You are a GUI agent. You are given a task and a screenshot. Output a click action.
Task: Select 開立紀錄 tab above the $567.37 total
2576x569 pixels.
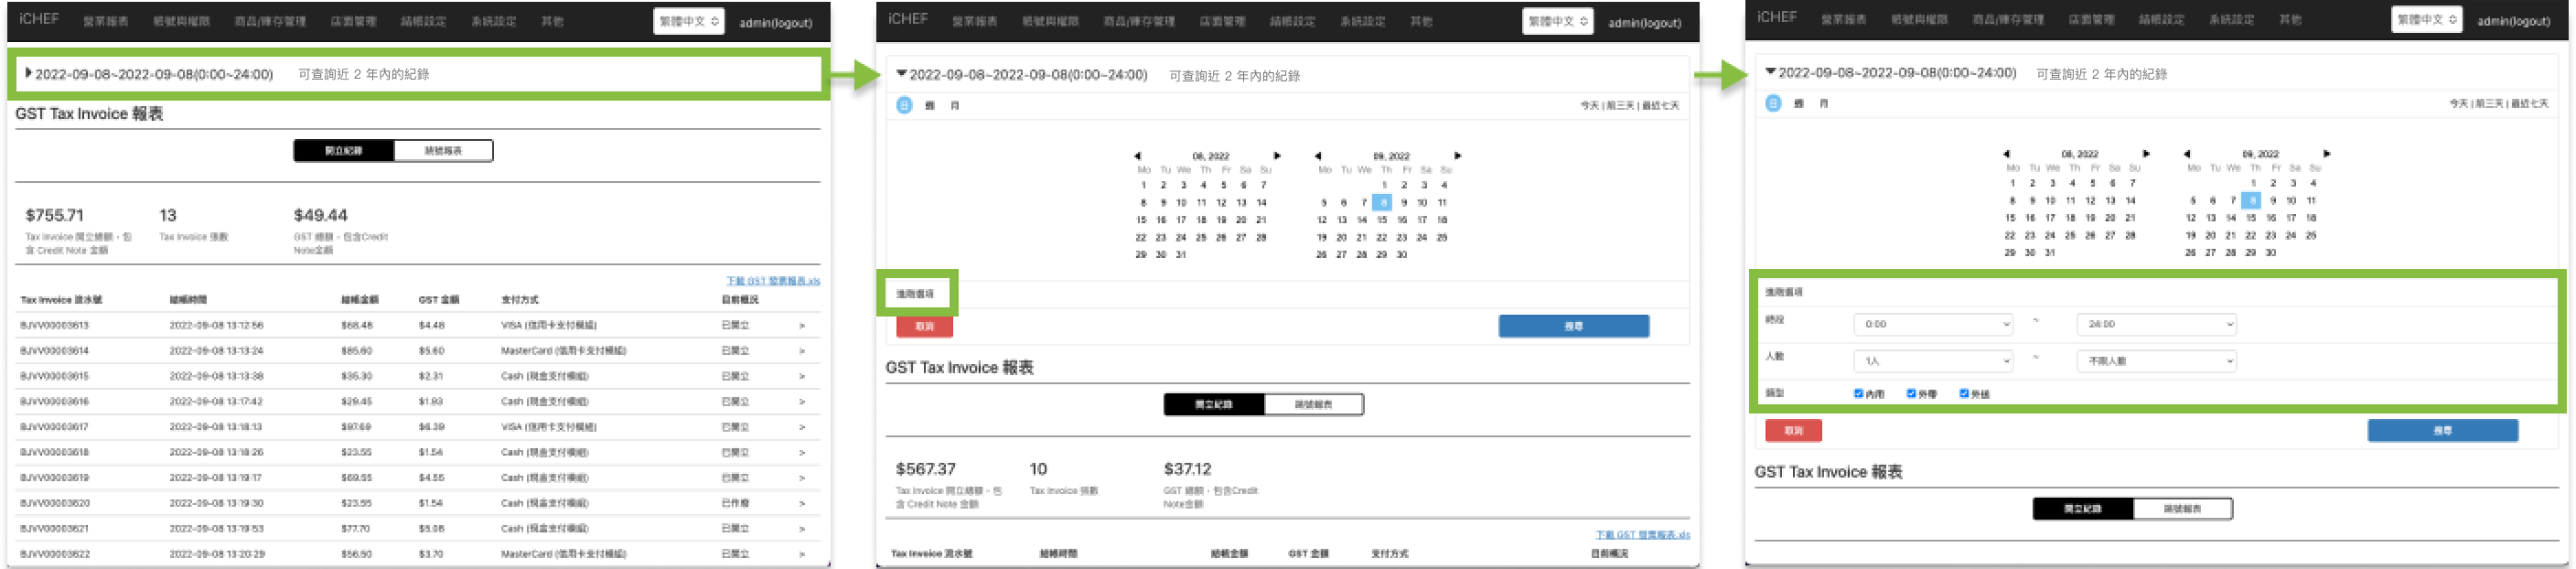pos(1213,405)
